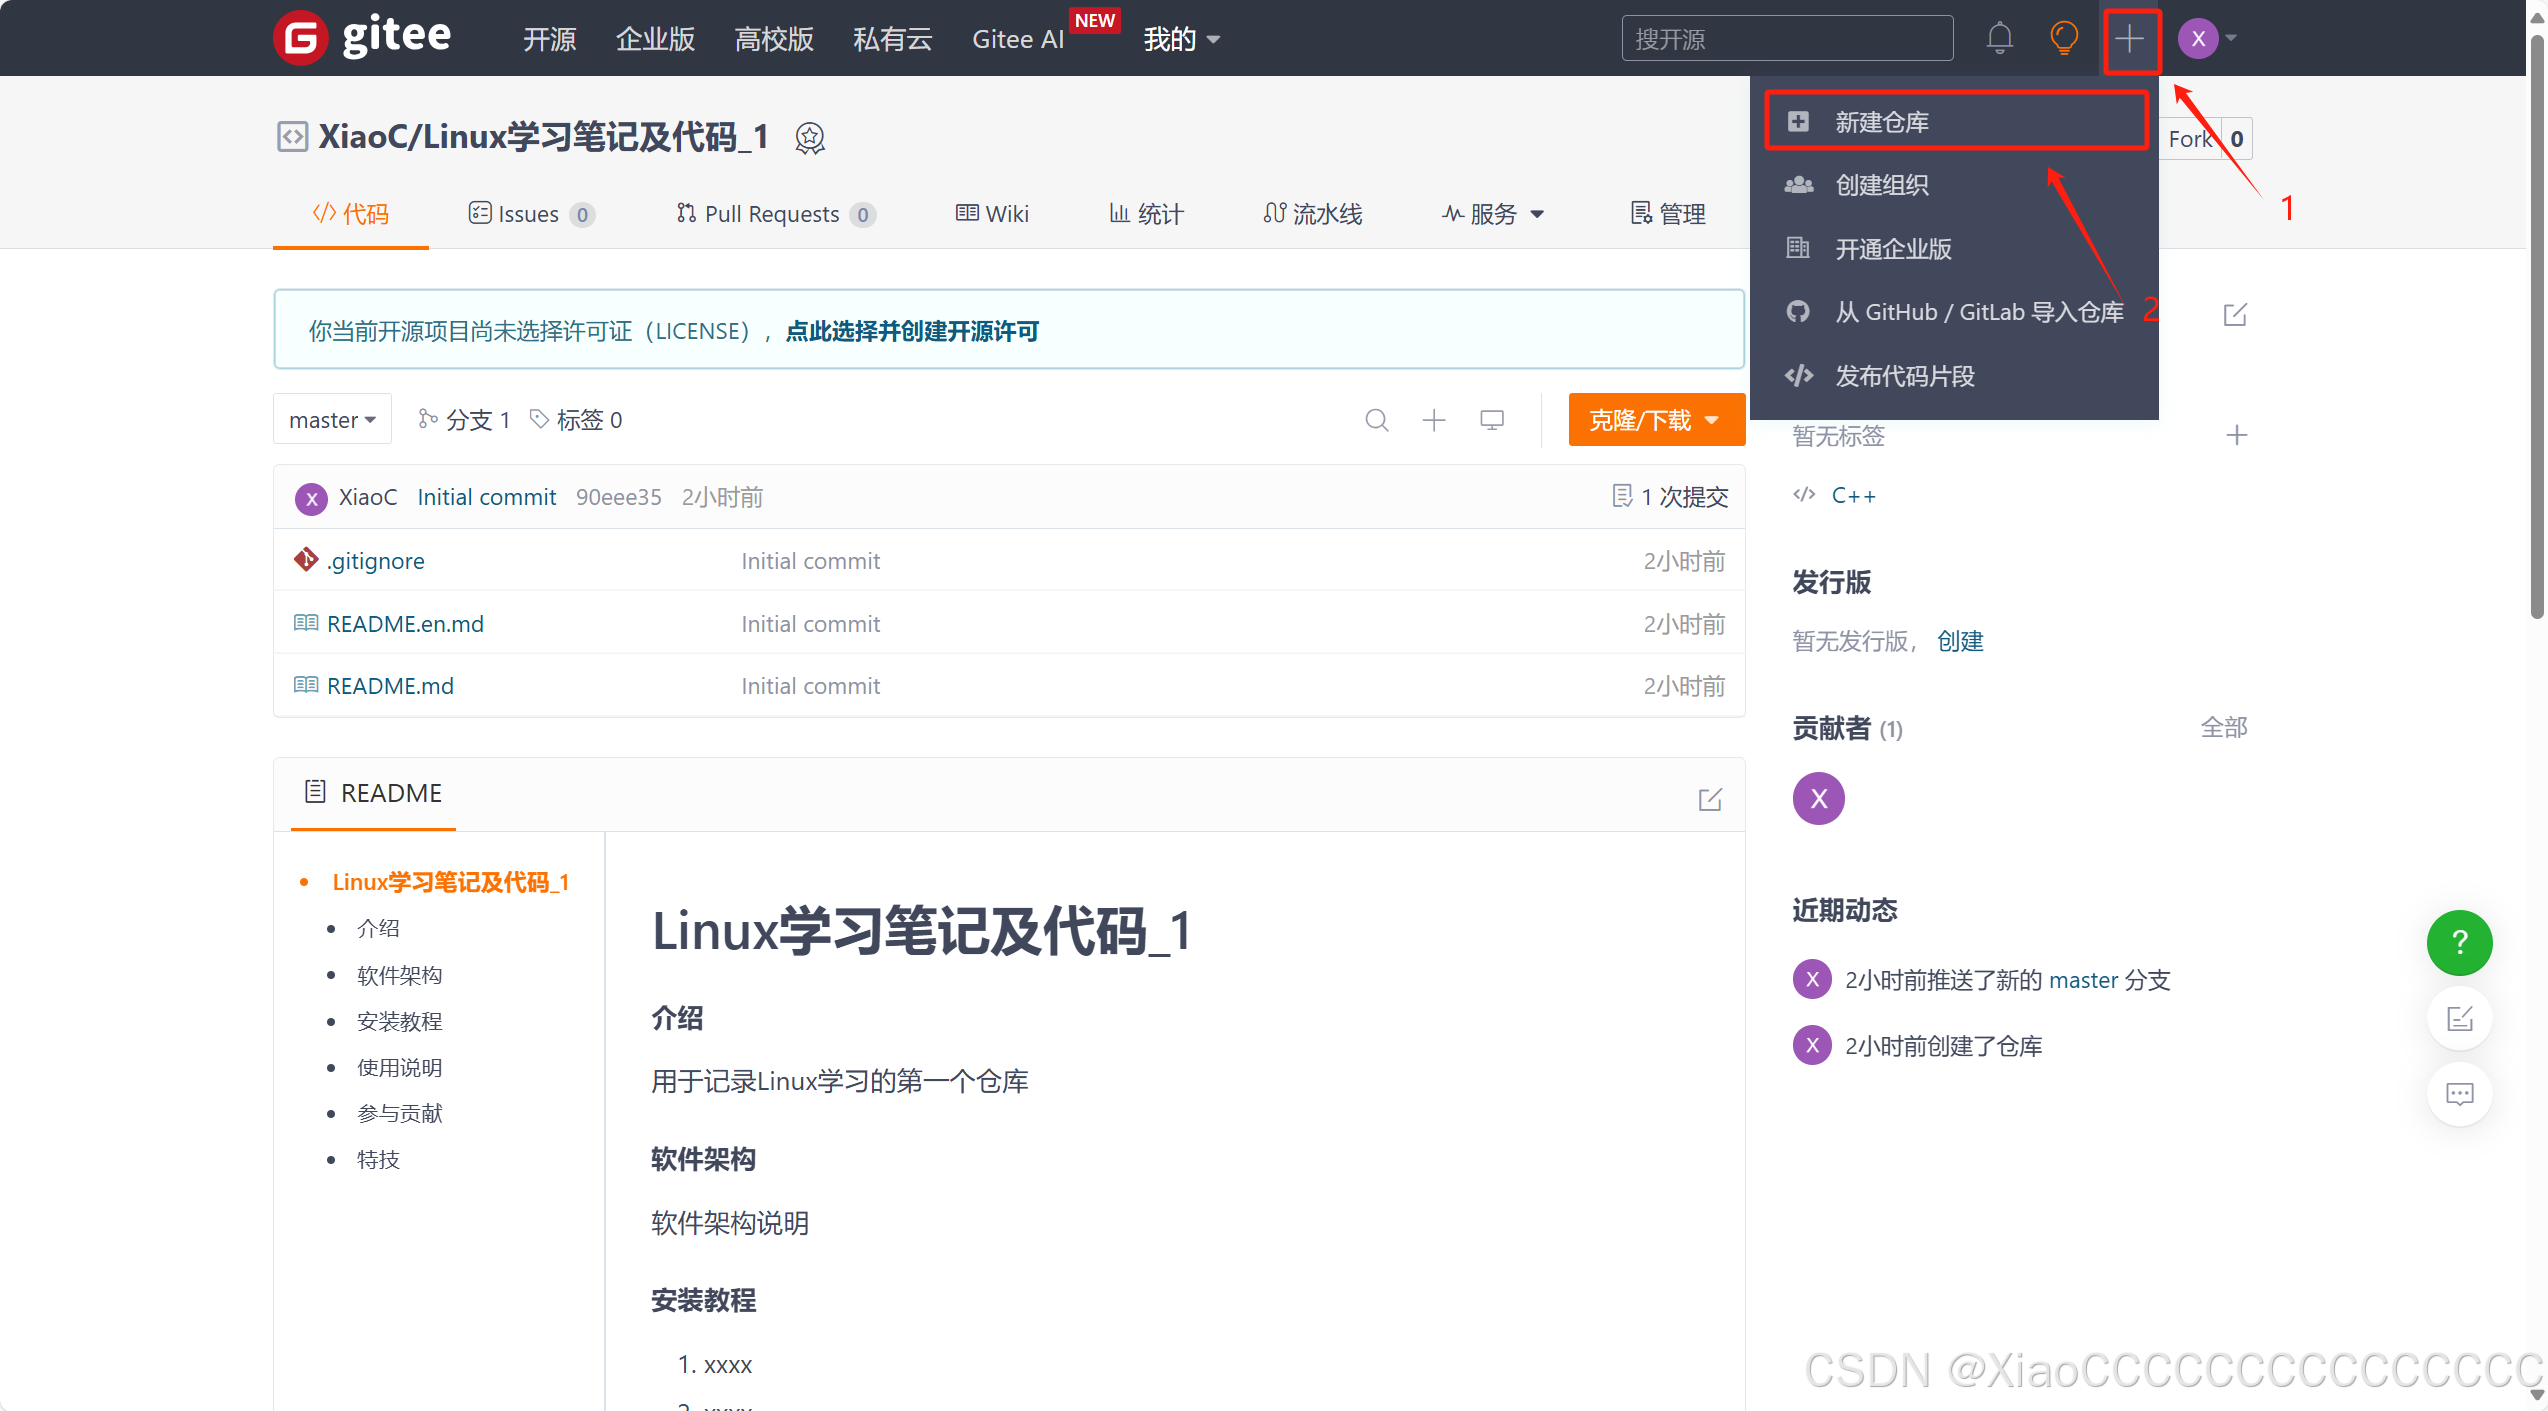The image size is (2548, 1411).
Task: Open the 克隆/下载 dropdown button
Action: 1656,420
